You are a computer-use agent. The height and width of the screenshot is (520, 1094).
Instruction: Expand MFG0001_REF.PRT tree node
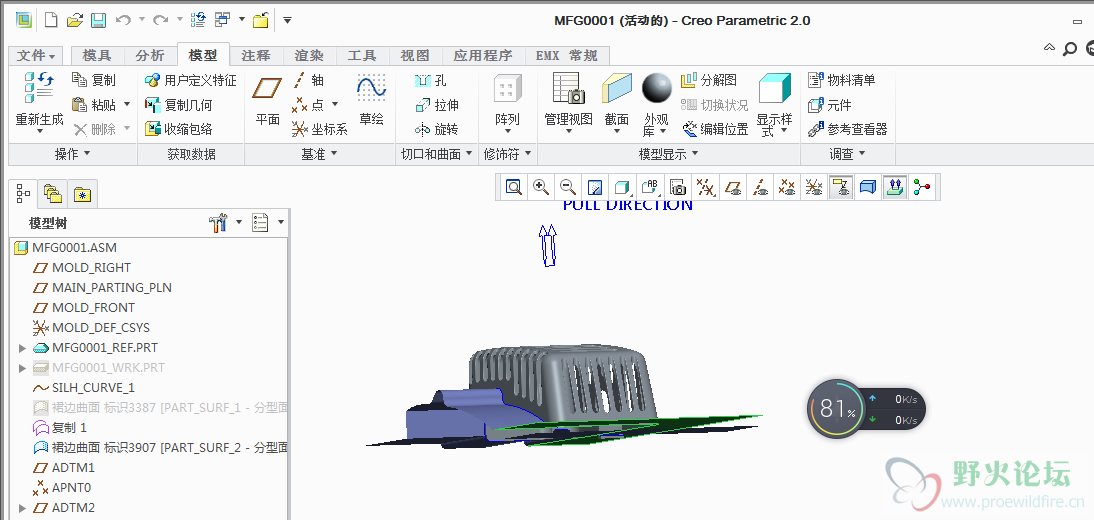coord(22,348)
